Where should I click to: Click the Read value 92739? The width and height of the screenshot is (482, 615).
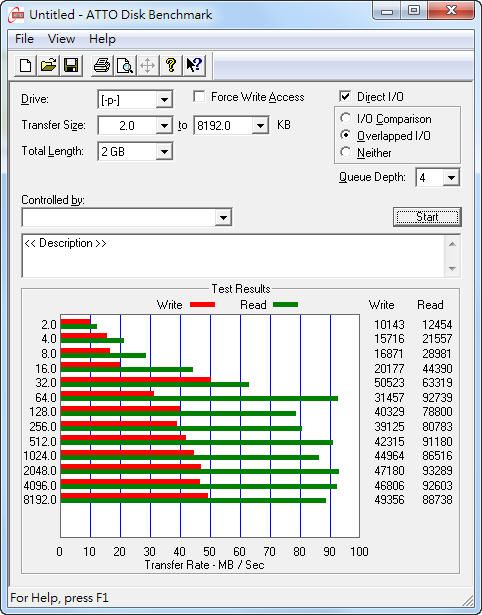(x=437, y=398)
